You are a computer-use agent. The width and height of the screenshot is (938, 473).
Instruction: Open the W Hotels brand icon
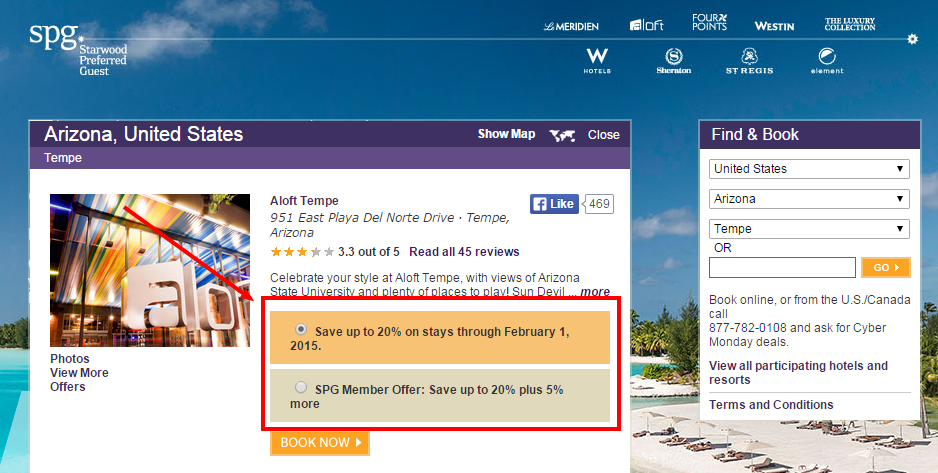pos(597,61)
